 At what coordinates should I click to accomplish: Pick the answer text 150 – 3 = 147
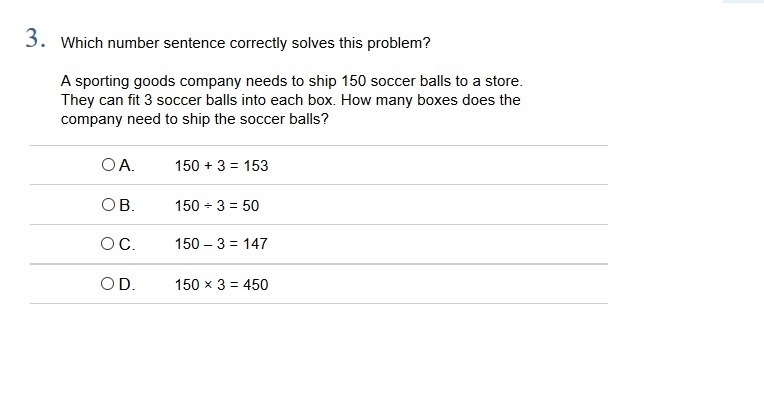(221, 244)
